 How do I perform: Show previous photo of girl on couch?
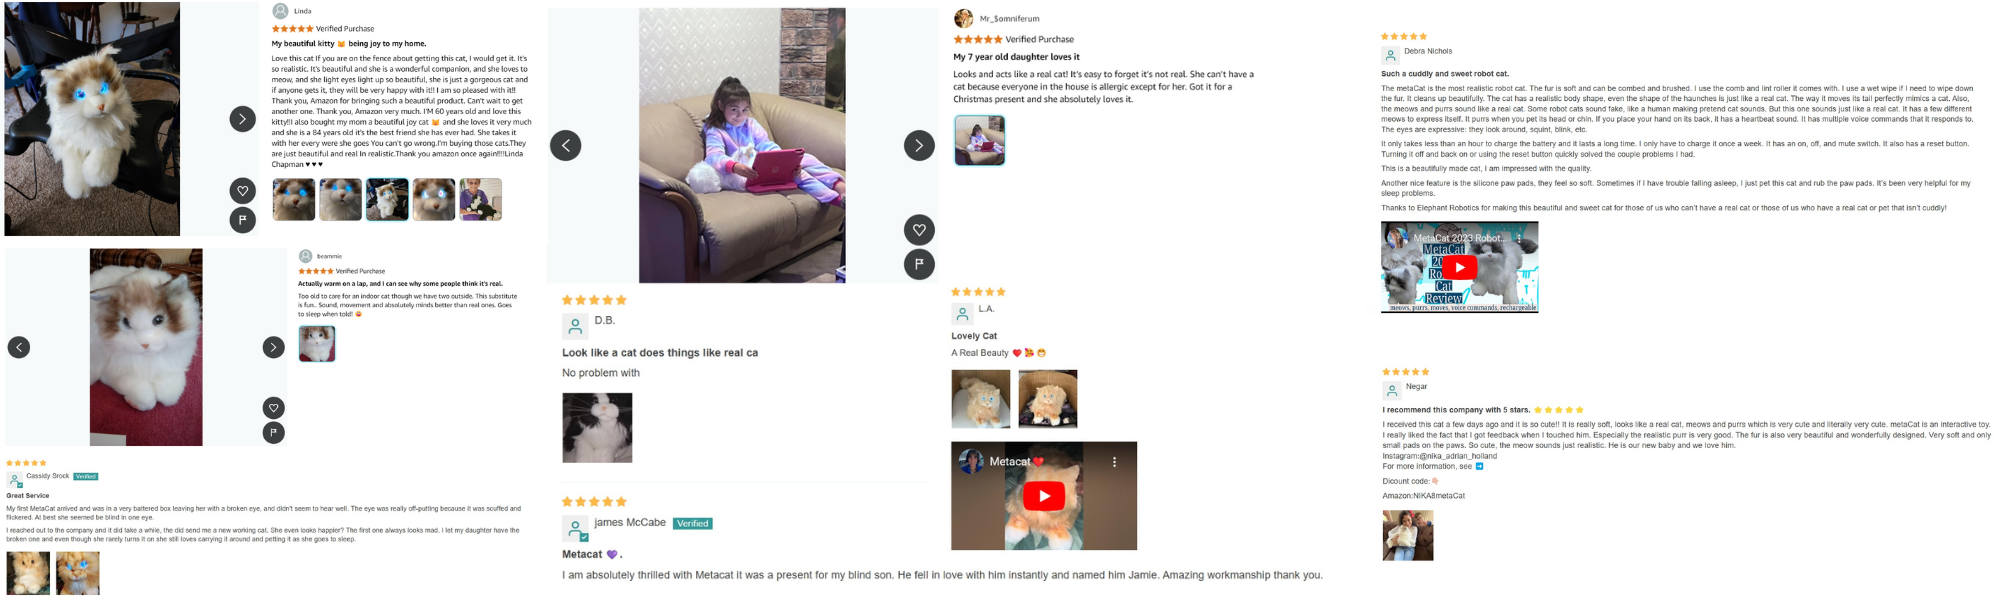(x=566, y=145)
